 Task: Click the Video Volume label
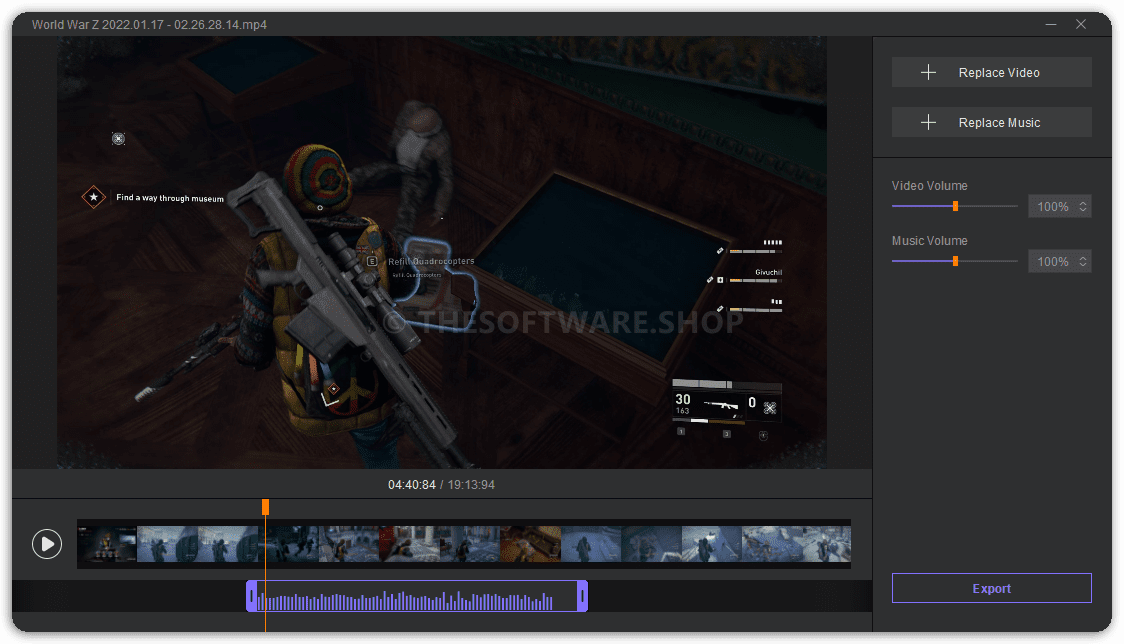930,186
